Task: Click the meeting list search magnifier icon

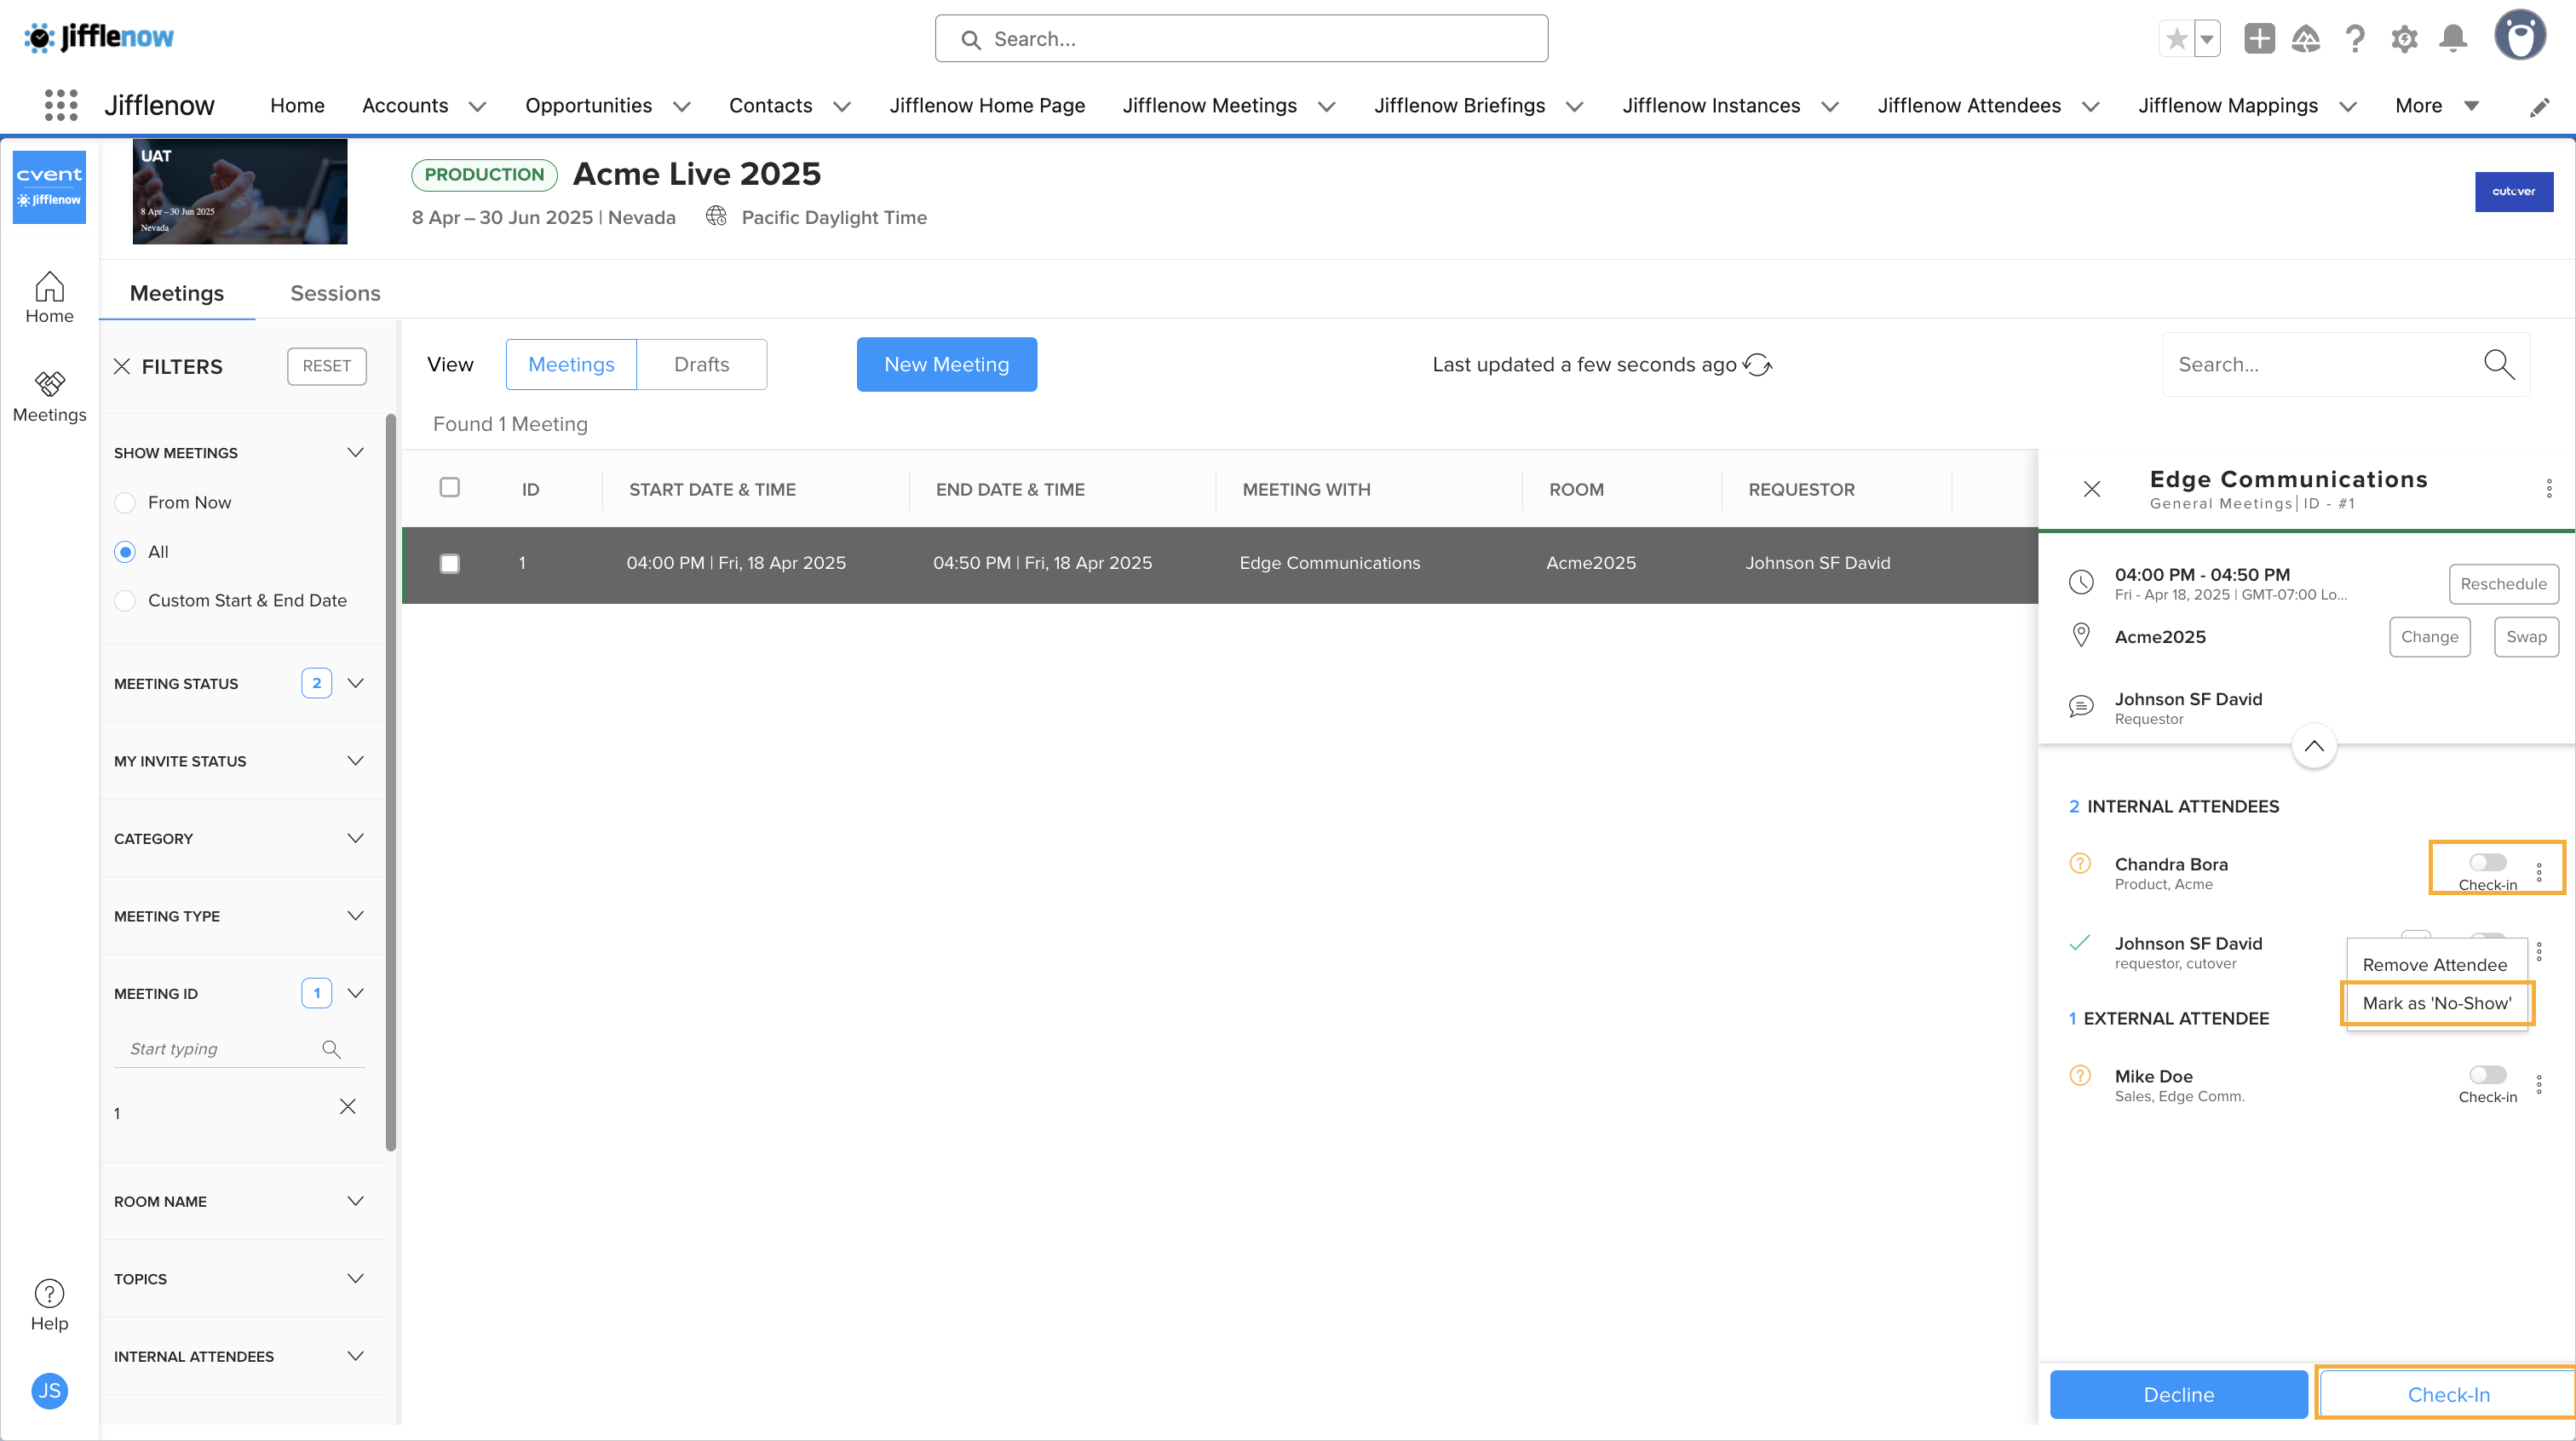Action: coord(2498,364)
